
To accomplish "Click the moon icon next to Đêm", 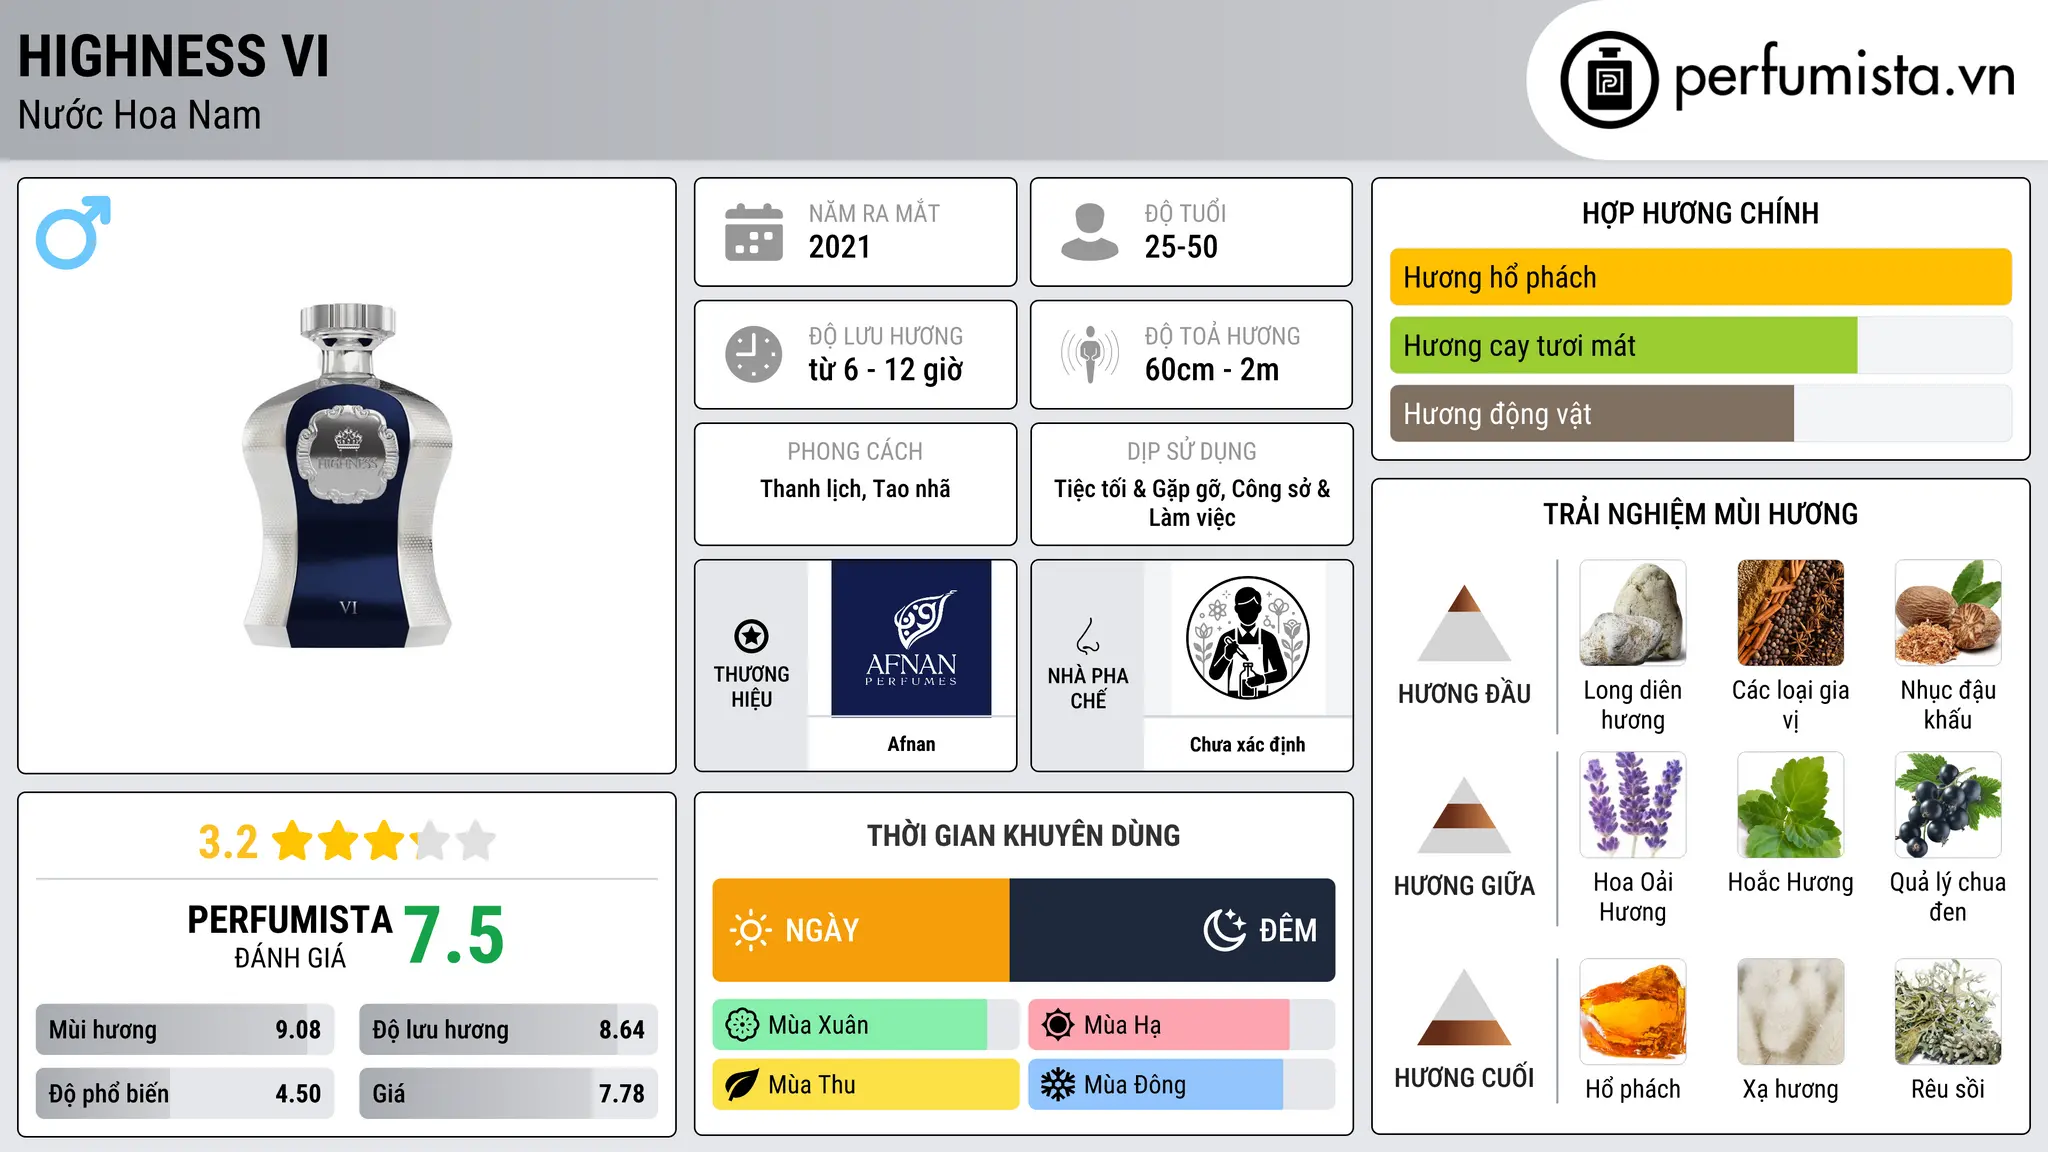I will click(x=1225, y=930).
